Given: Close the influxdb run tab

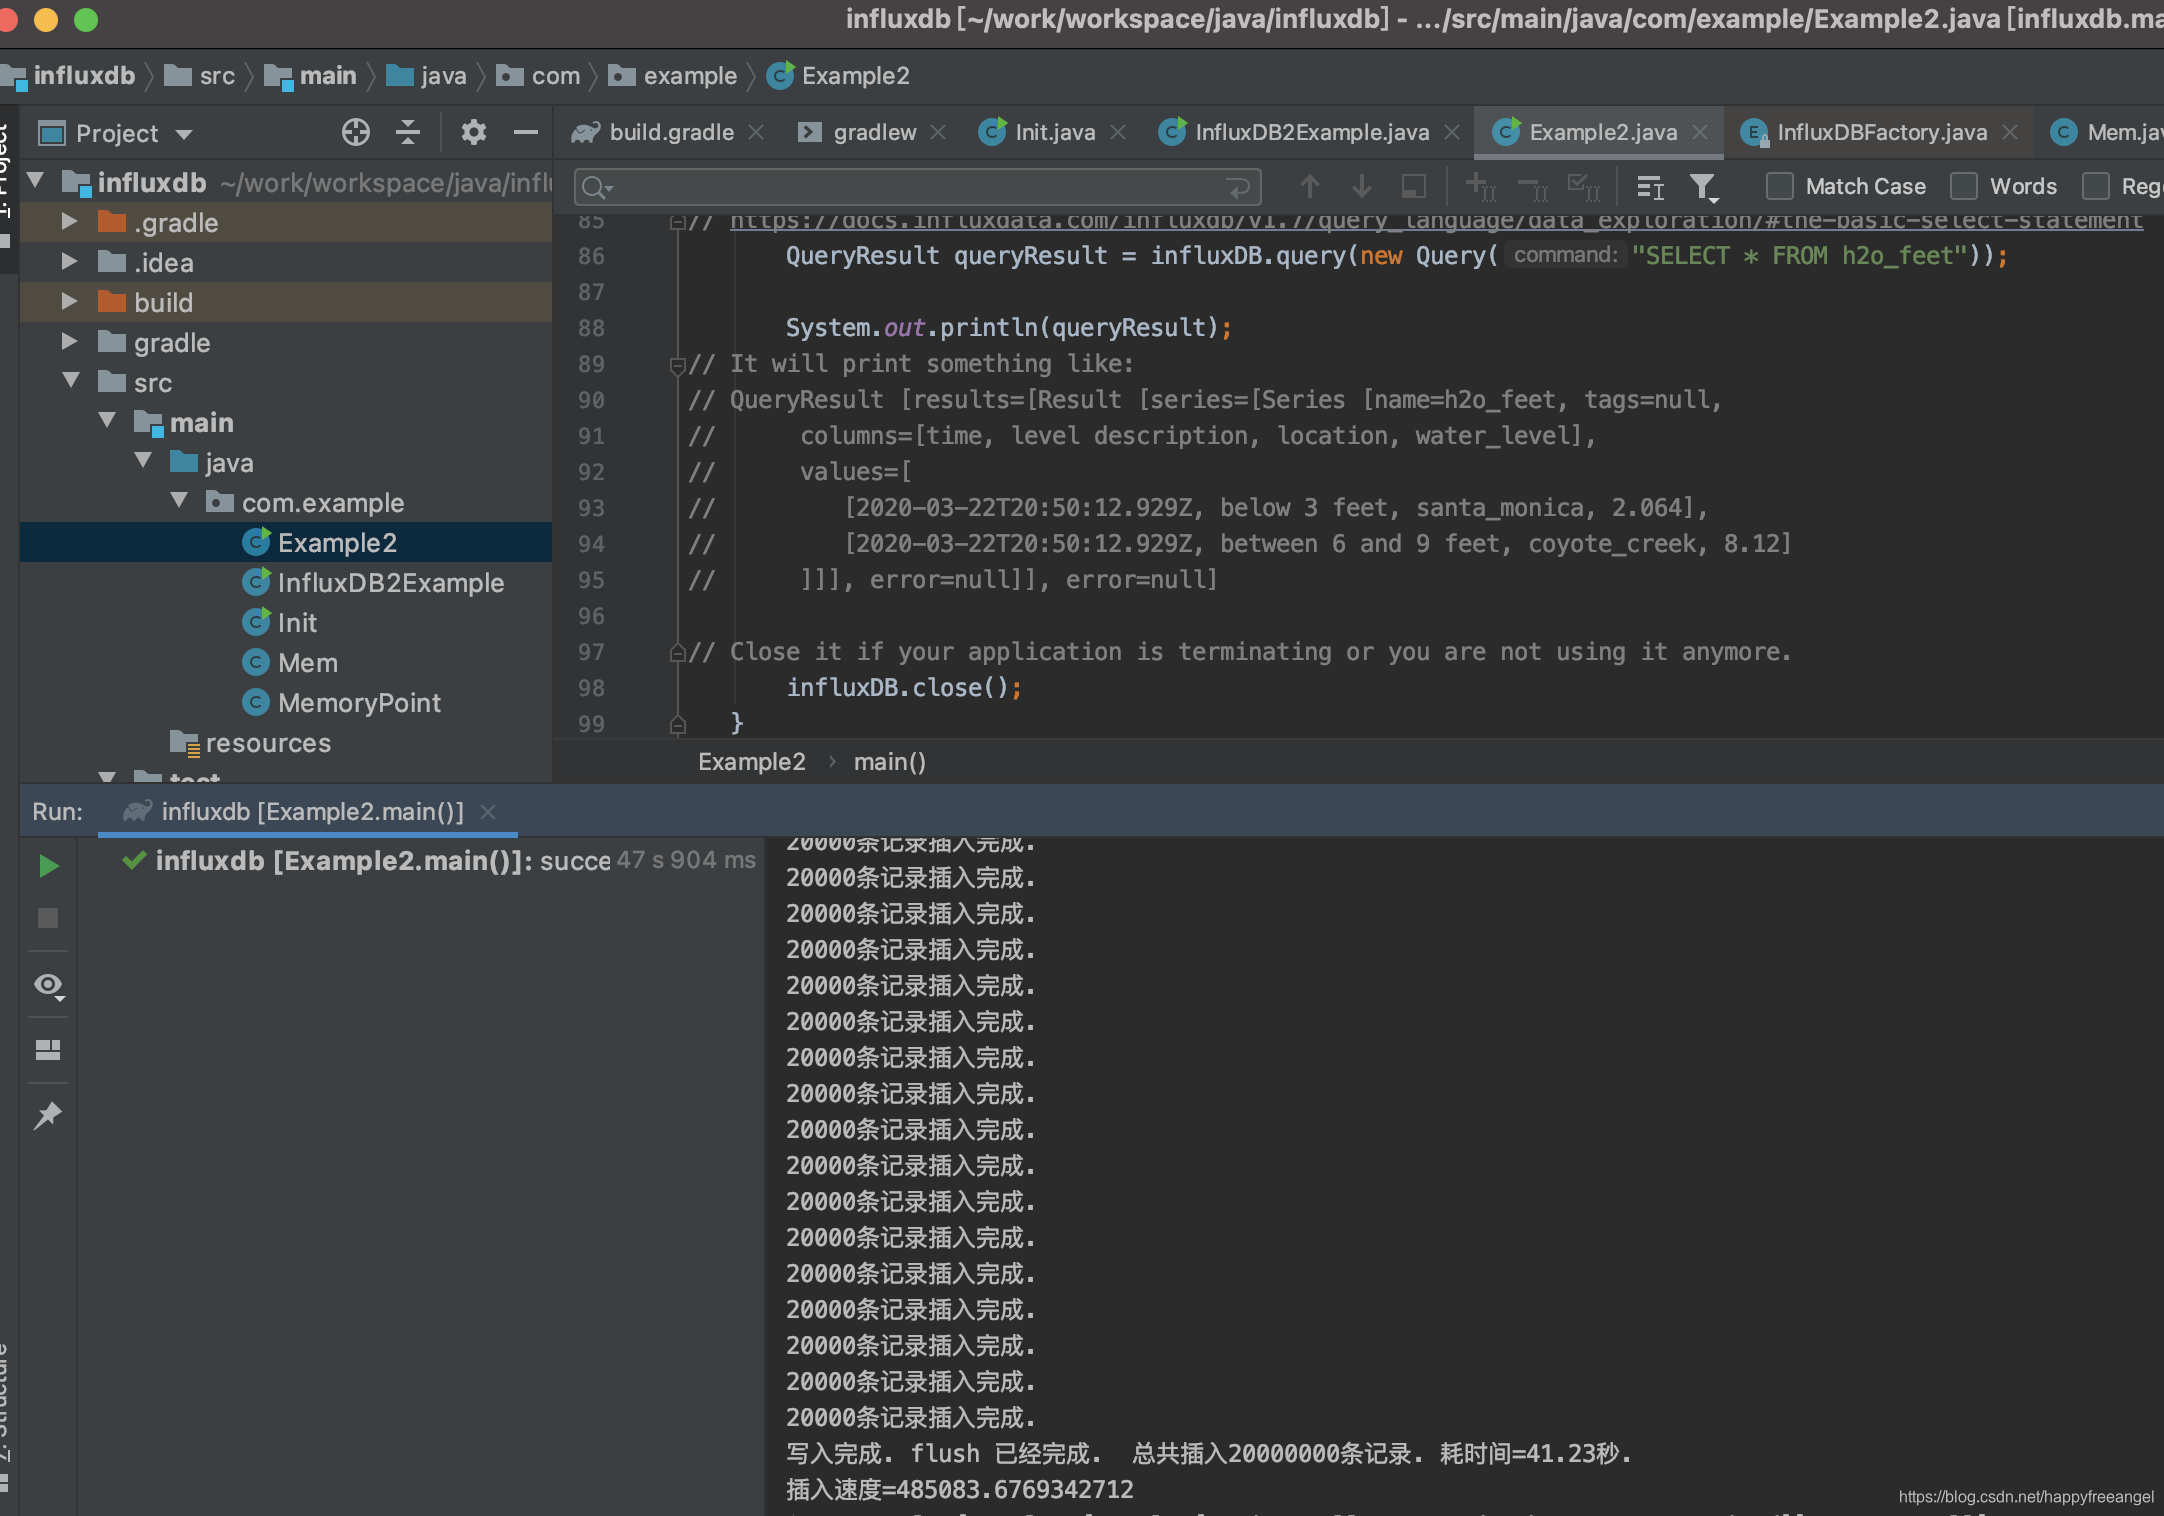Looking at the screenshot, I should 488,812.
